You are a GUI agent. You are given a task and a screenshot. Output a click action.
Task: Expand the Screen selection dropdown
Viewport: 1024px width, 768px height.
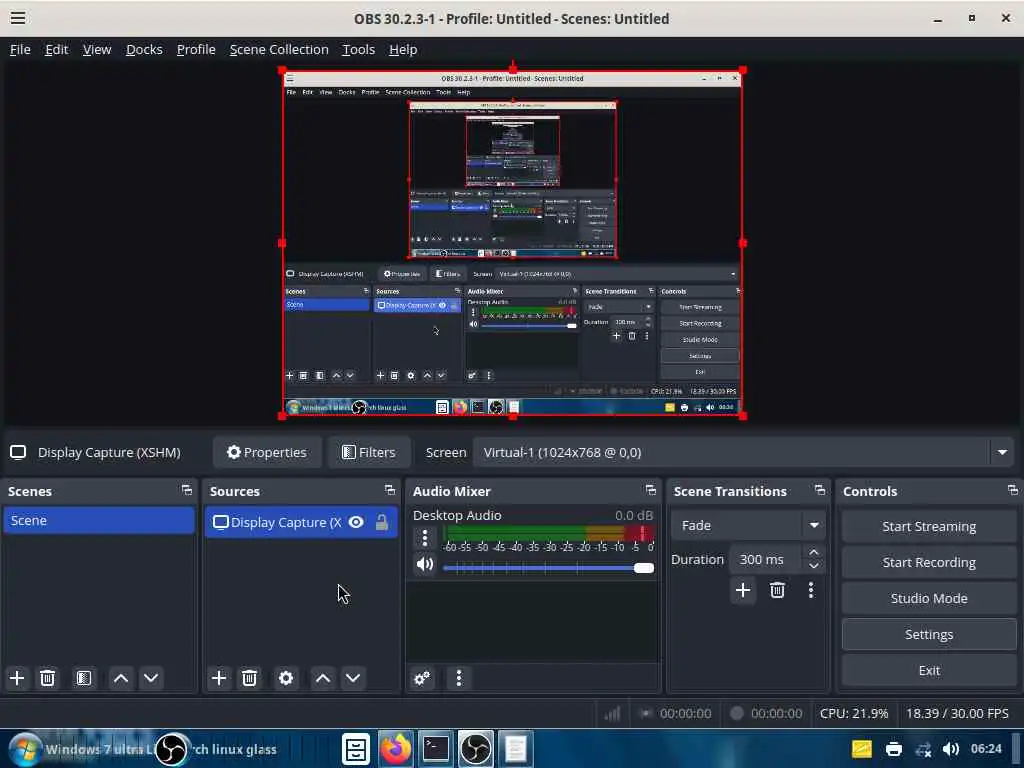click(x=1002, y=452)
